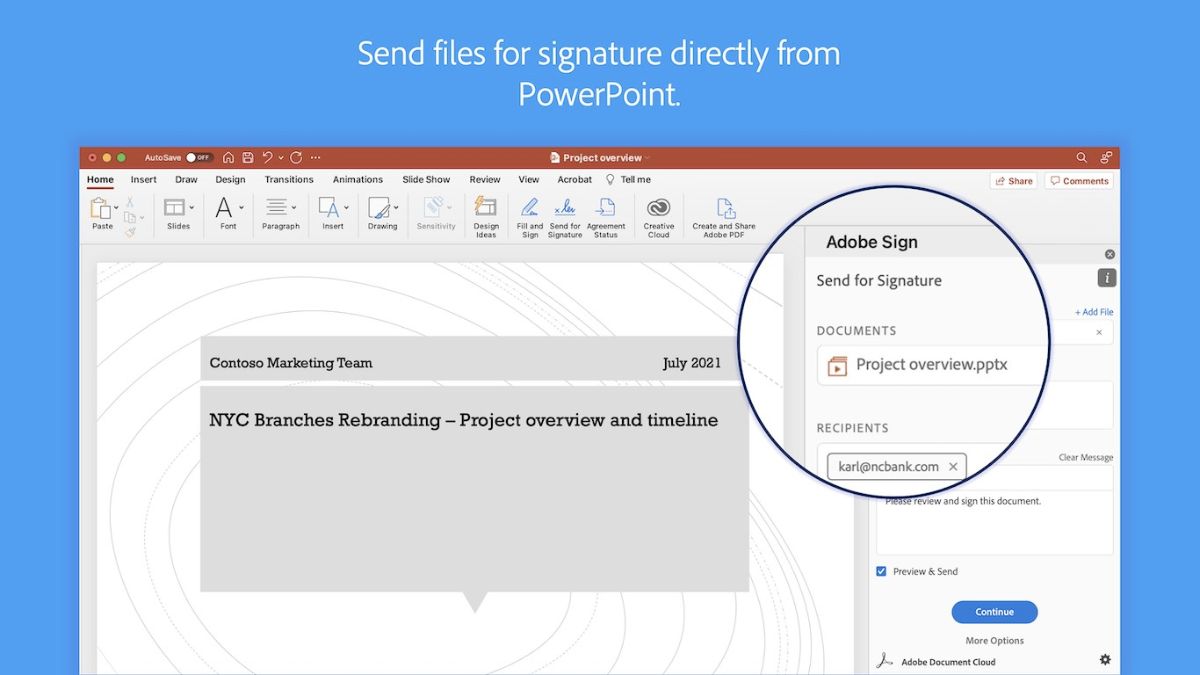Click the message text box in Adobe Sign
The width and height of the screenshot is (1200, 675).
pos(994,522)
